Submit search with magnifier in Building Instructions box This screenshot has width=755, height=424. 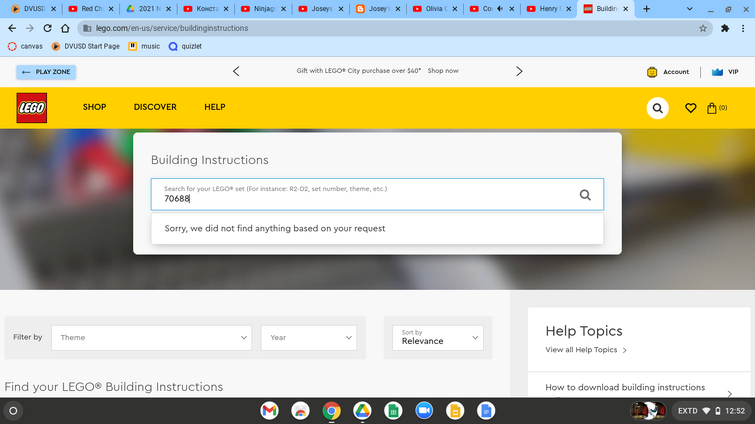pyautogui.click(x=585, y=195)
